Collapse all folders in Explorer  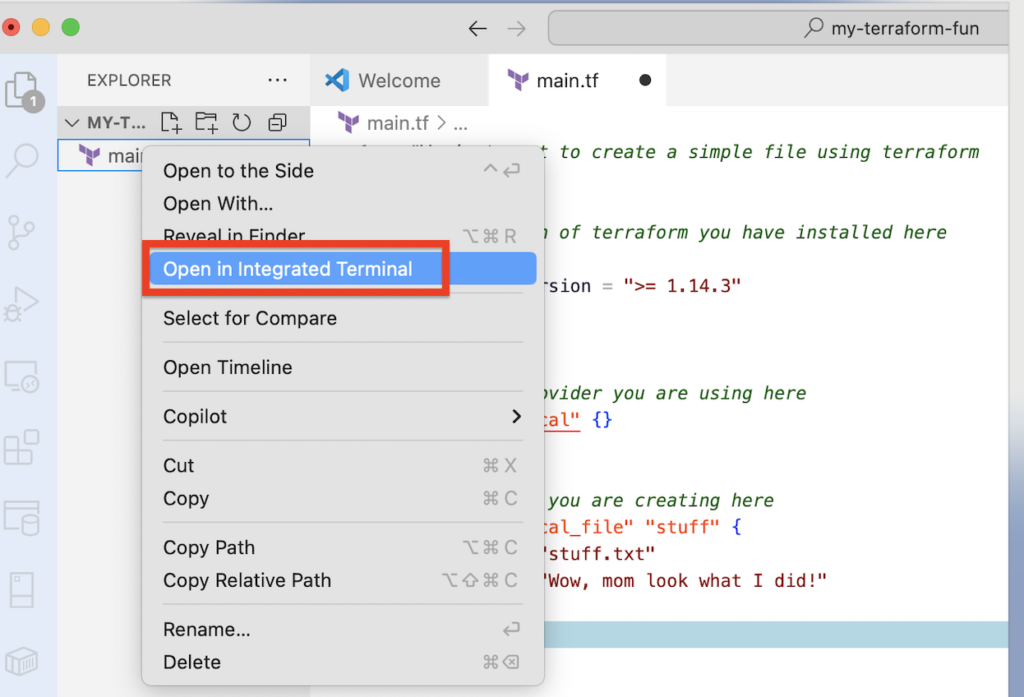[277, 123]
